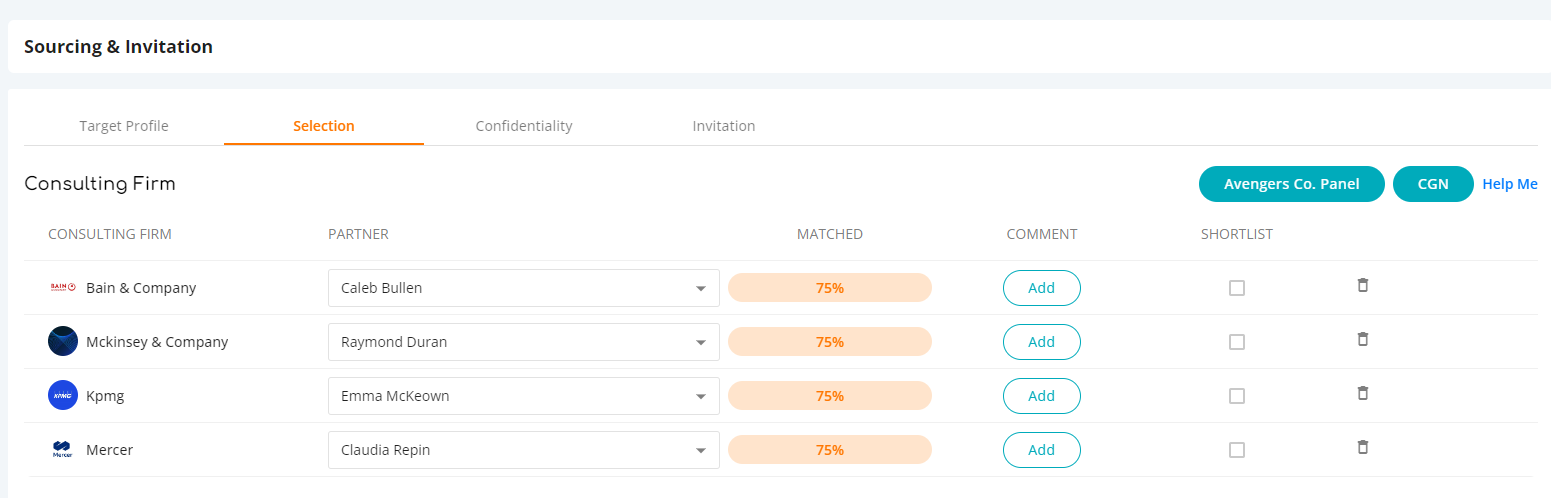
Task: Click the Kpmg logo icon
Action: pos(63,395)
